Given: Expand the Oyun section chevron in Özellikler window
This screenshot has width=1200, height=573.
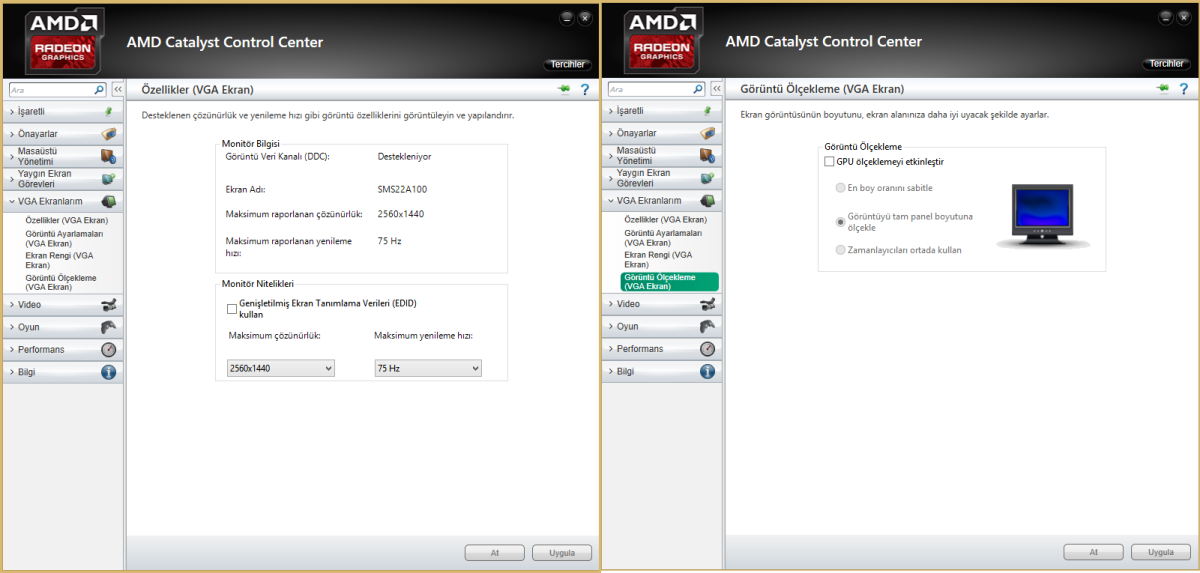Looking at the screenshot, I should (12, 327).
